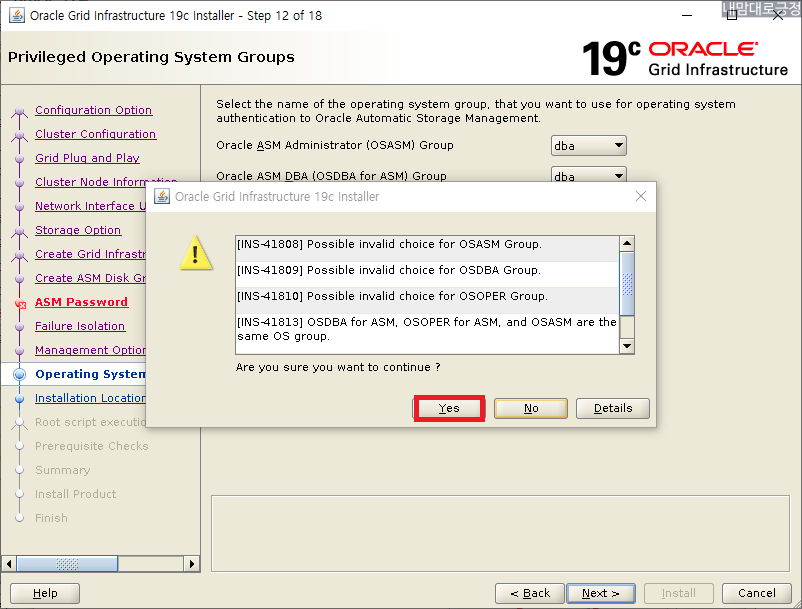Click the step bullet beside Failure Isolation
This screenshot has height=609, width=802.
[x=19, y=326]
